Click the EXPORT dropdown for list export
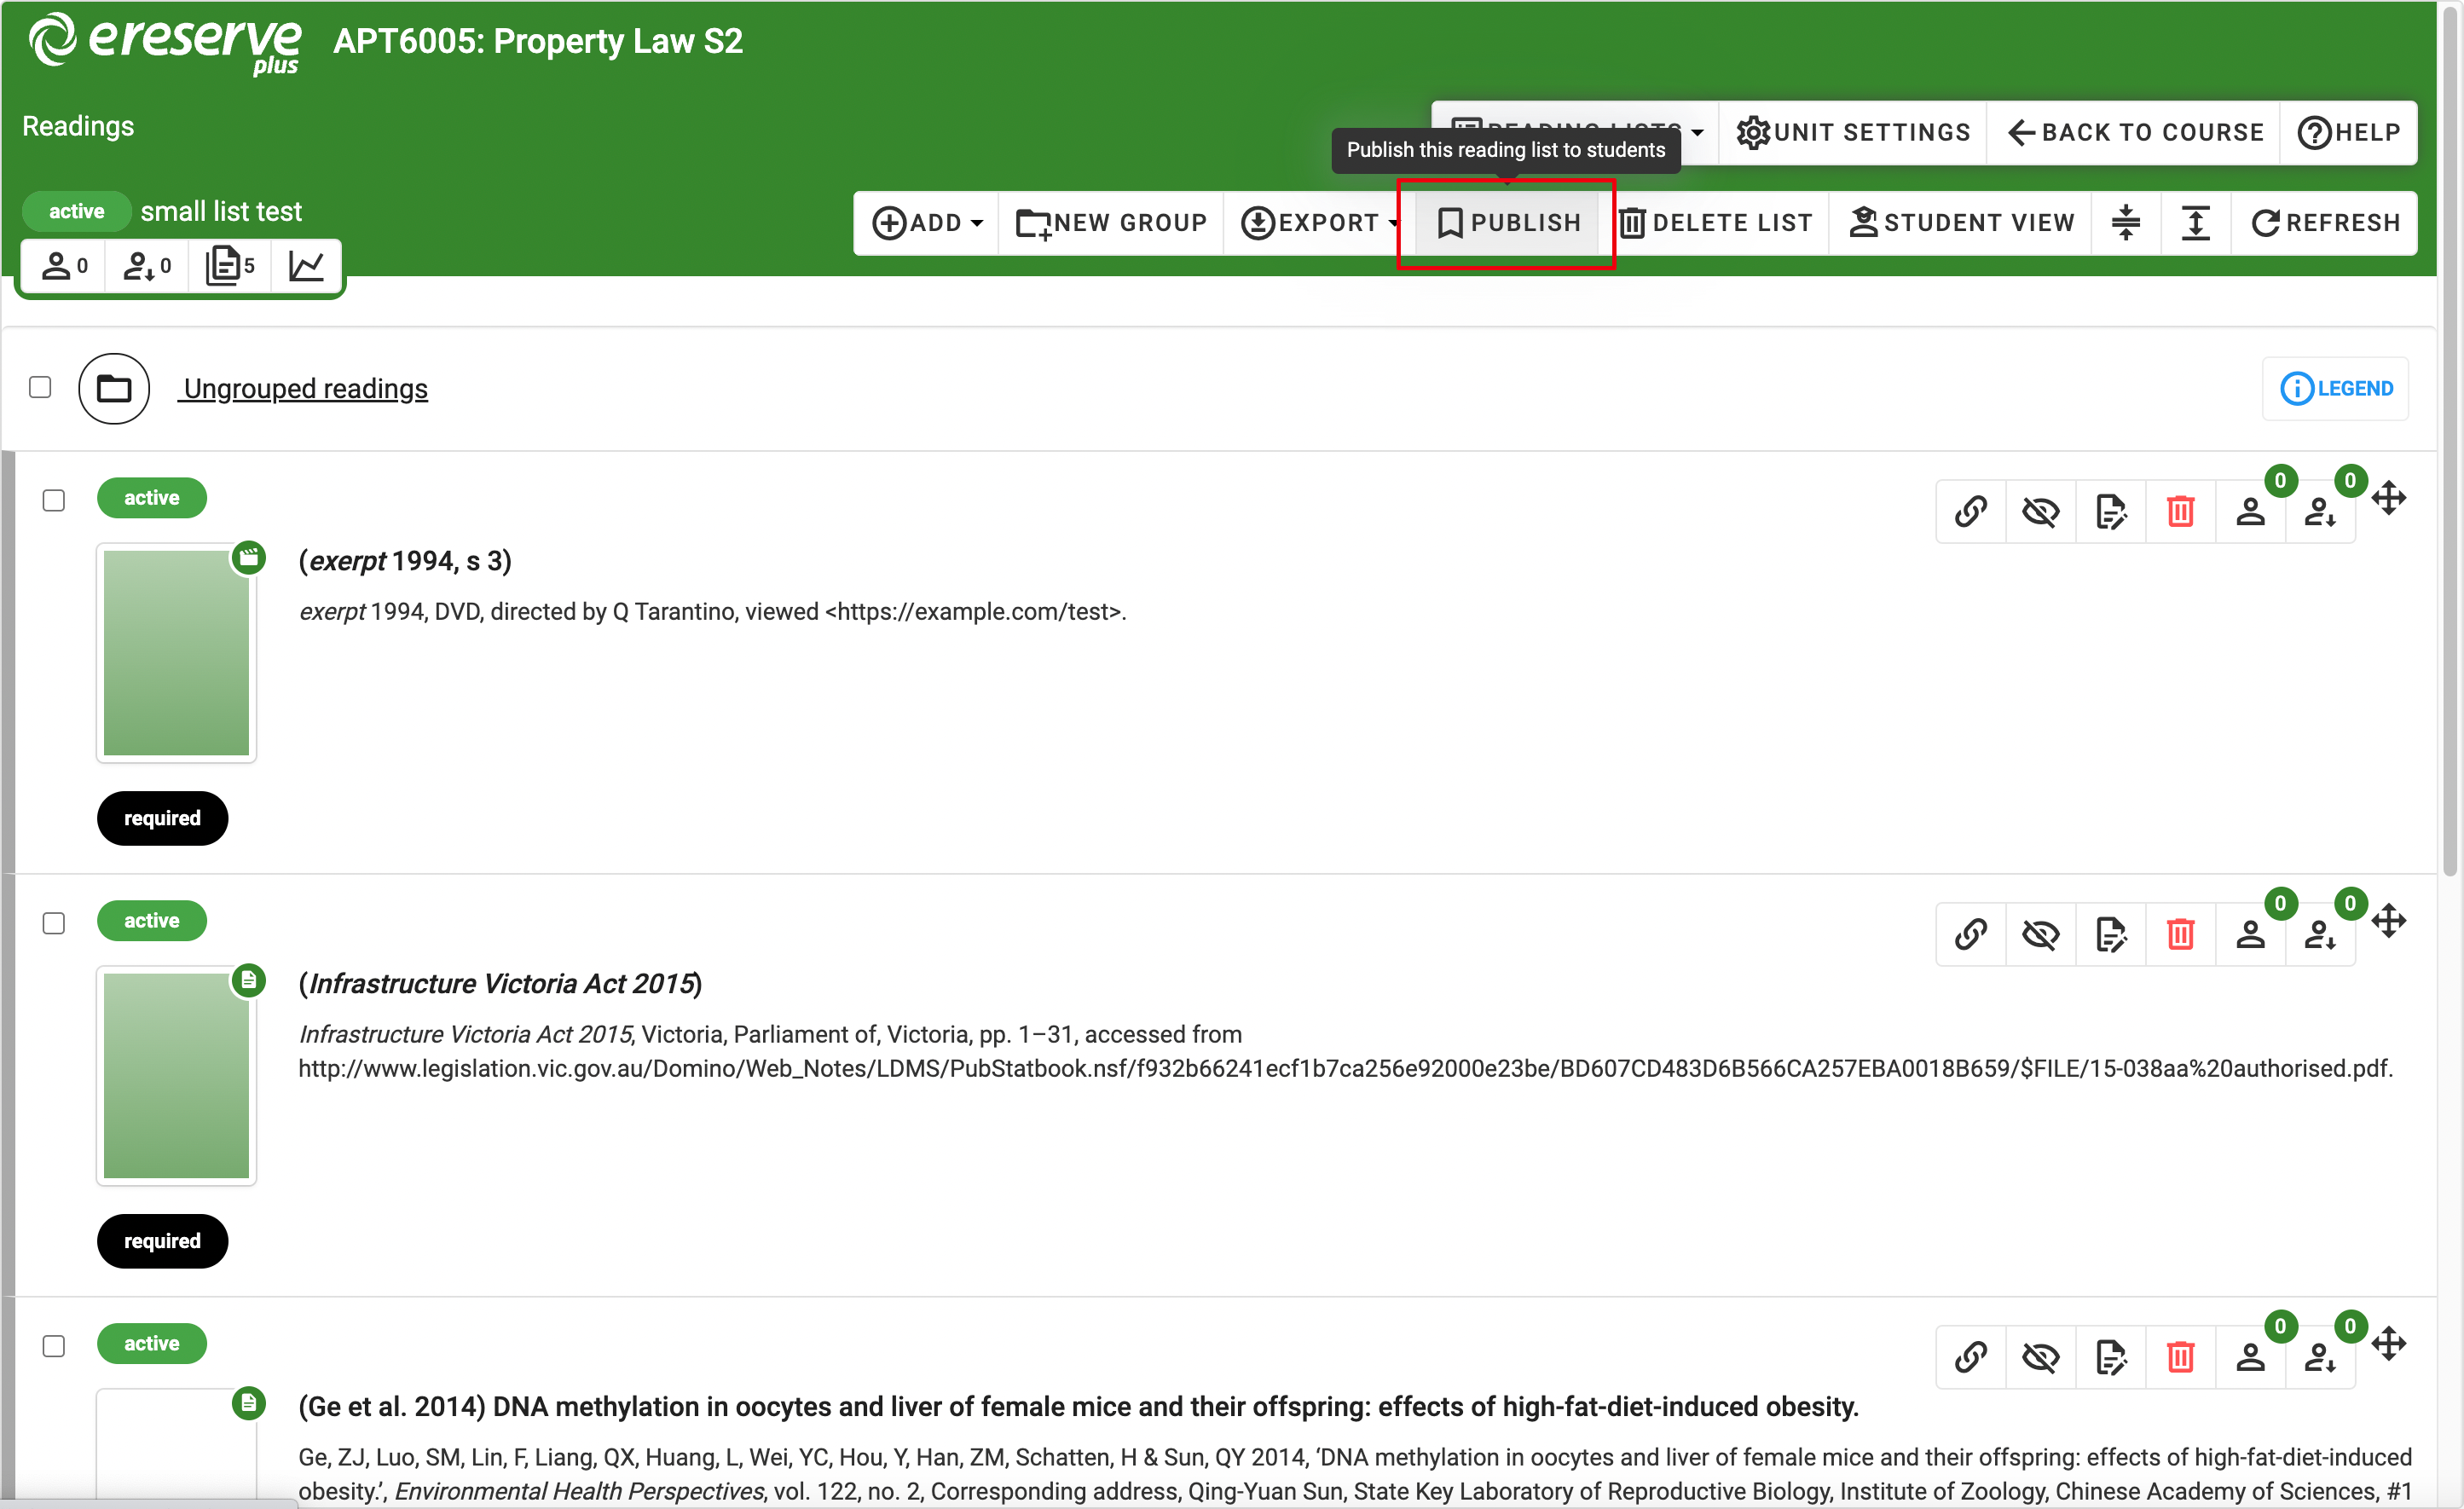 coord(1322,222)
